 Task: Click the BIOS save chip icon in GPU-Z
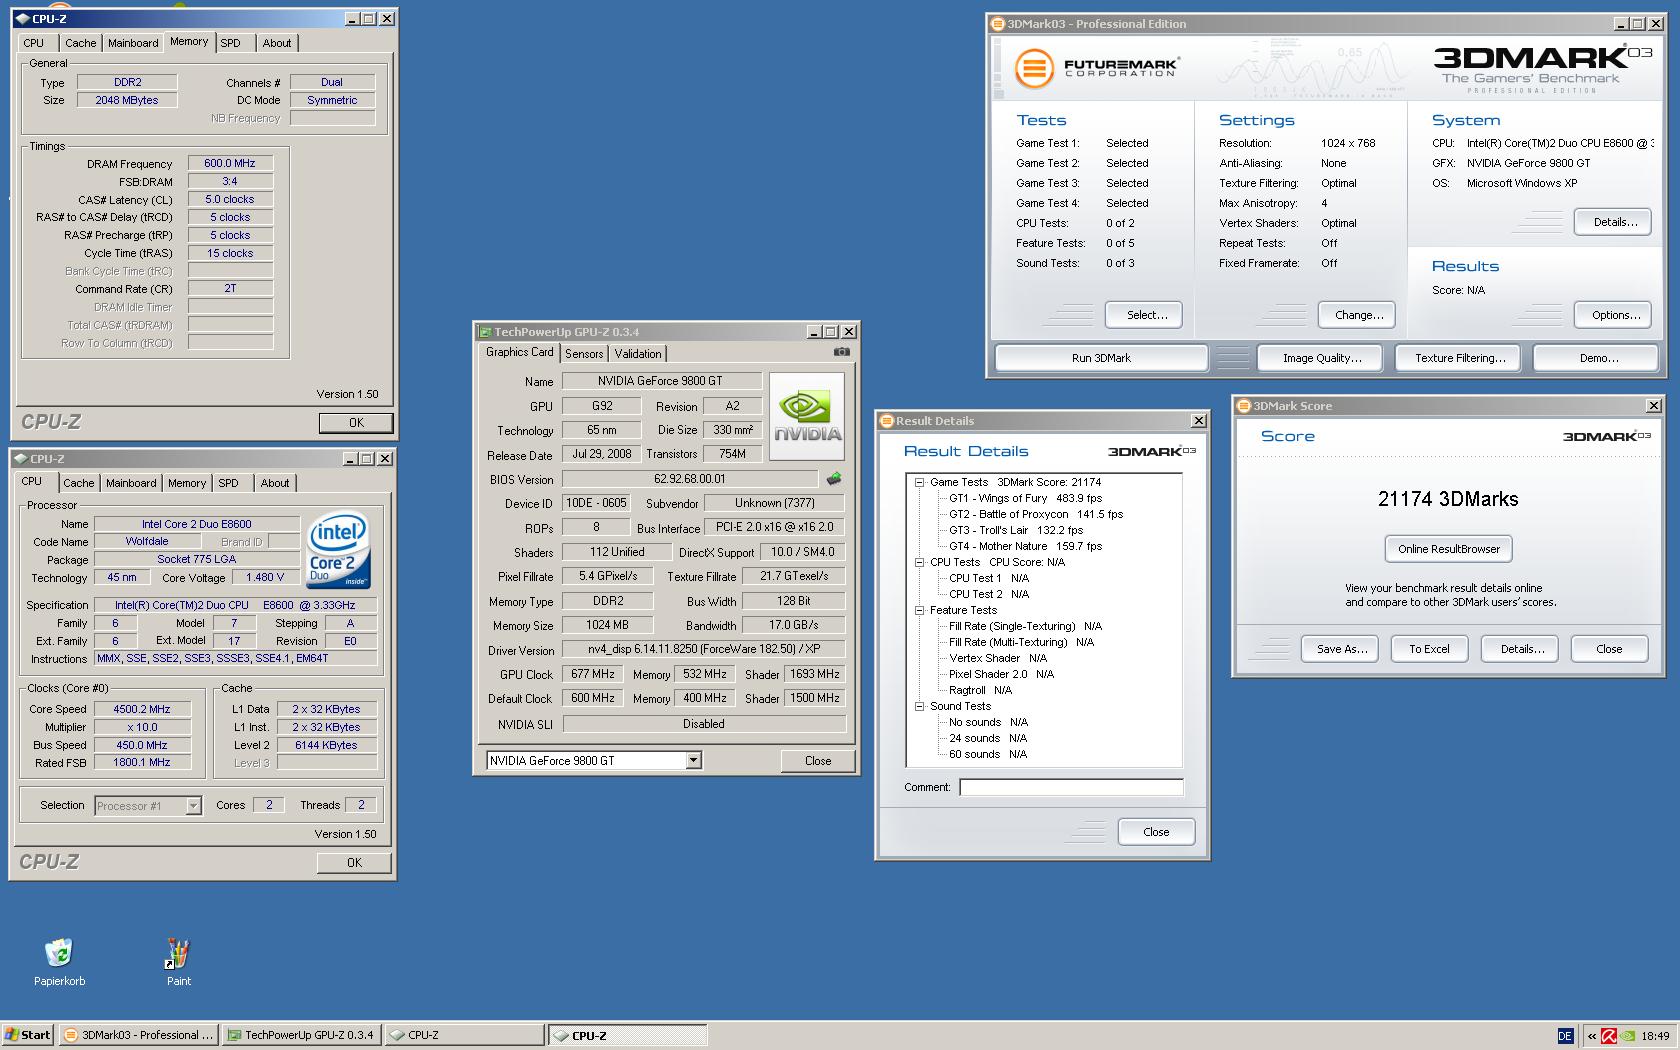pos(834,479)
